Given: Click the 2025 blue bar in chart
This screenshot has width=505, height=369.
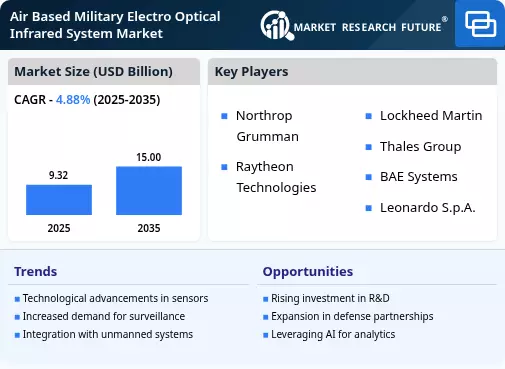Looking at the screenshot, I should coord(59,200).
